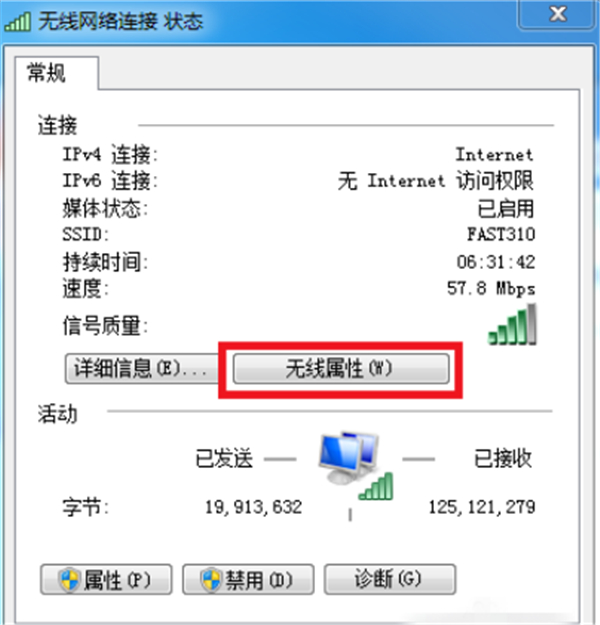This screenshot has height=625, width=600.
Task: Run 诊断(G) diagnose button
Action: pos(390,580)
